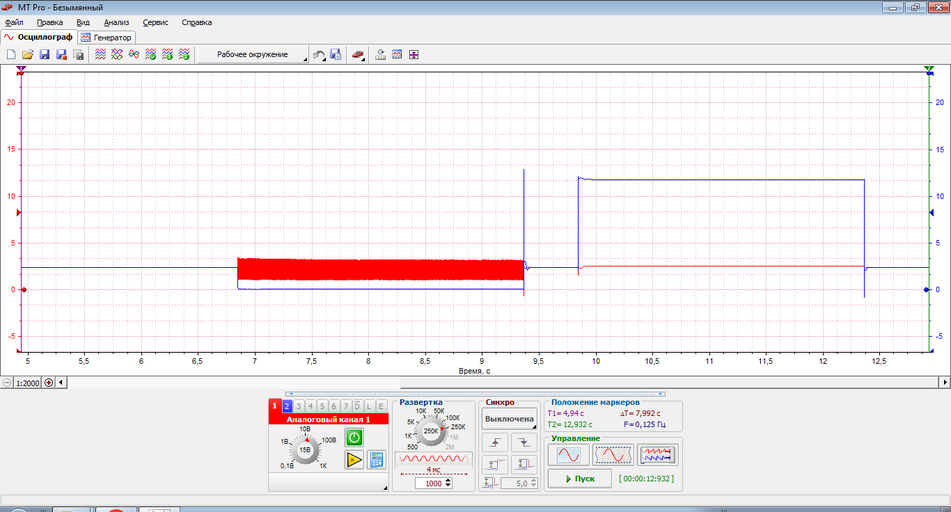This screenshot has height=512, width=951.
Task: Click the crossed waveforms icon in toolbar
Action: coord(117,55)
